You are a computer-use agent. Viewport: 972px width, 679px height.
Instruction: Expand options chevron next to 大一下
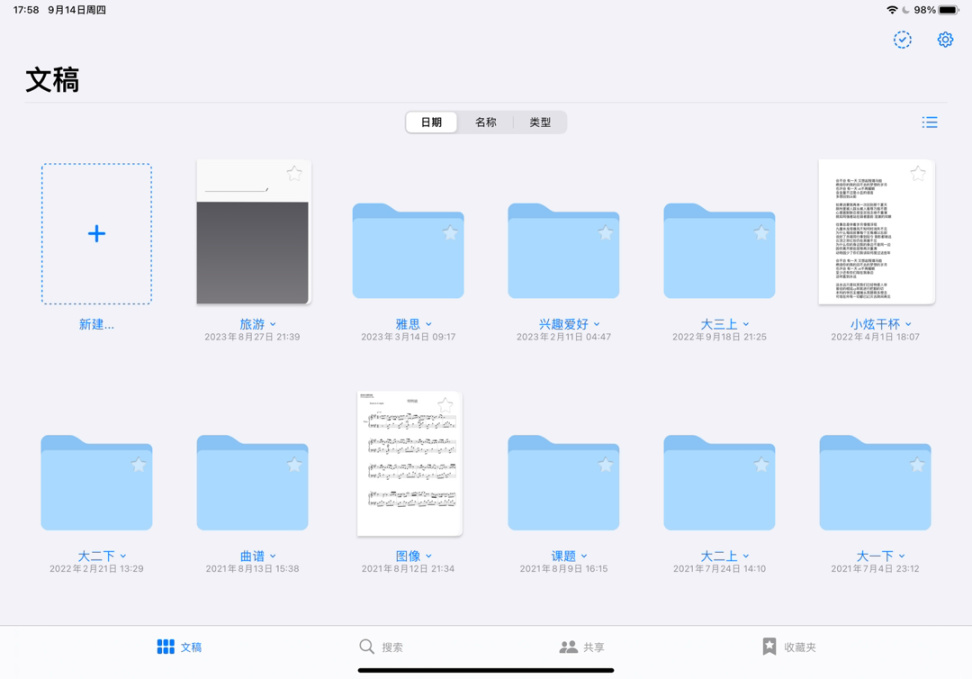click(902, 556)
